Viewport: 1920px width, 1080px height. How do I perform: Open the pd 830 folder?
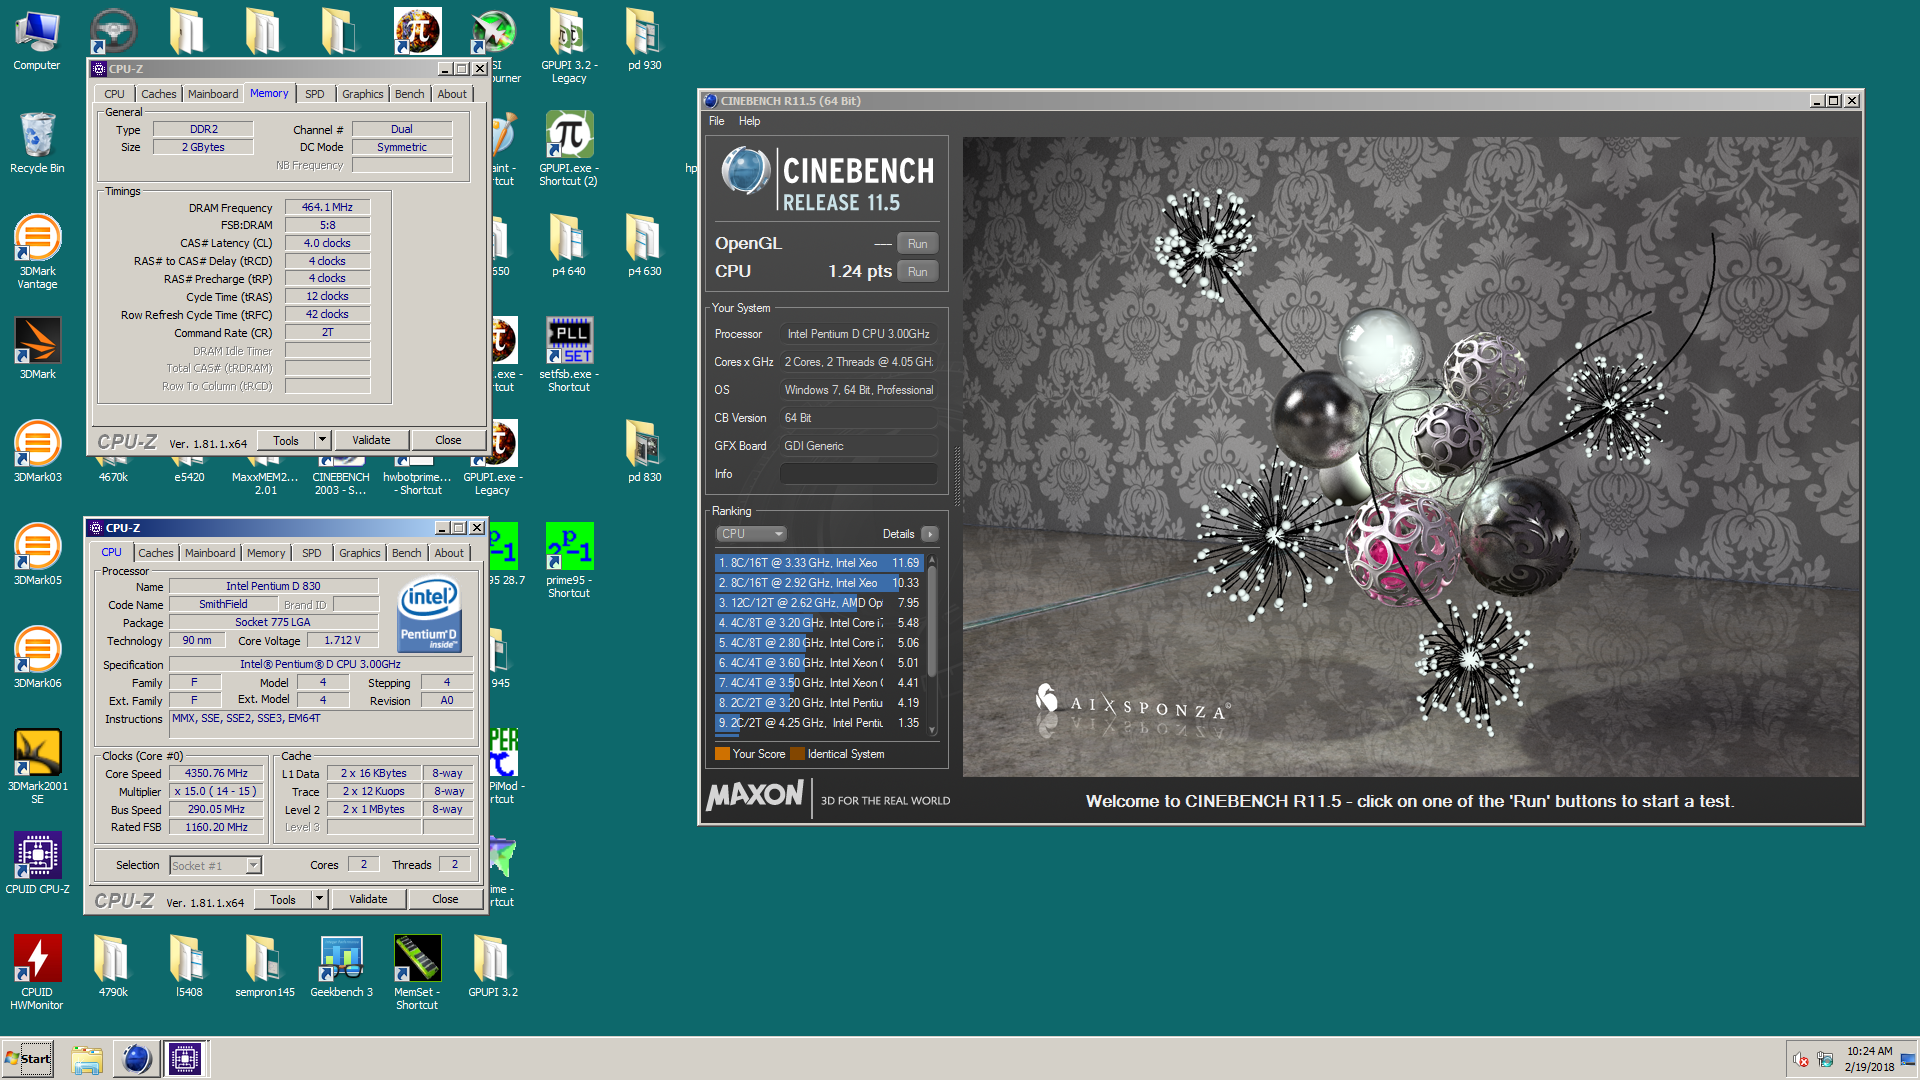(645, 452)
